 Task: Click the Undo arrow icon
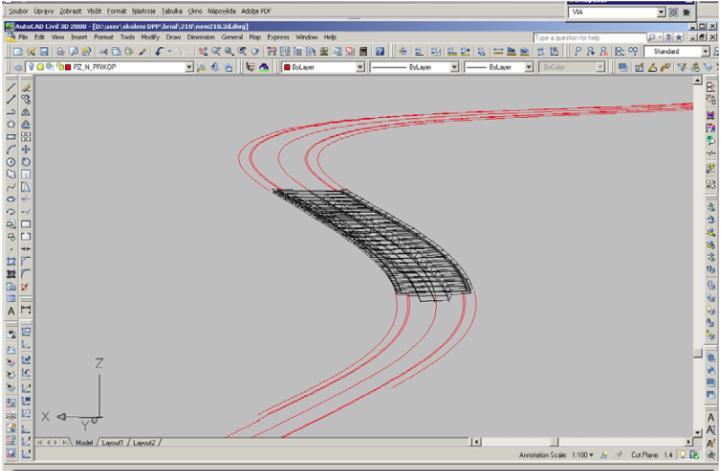pyautogui.click(x=159, y=52)
